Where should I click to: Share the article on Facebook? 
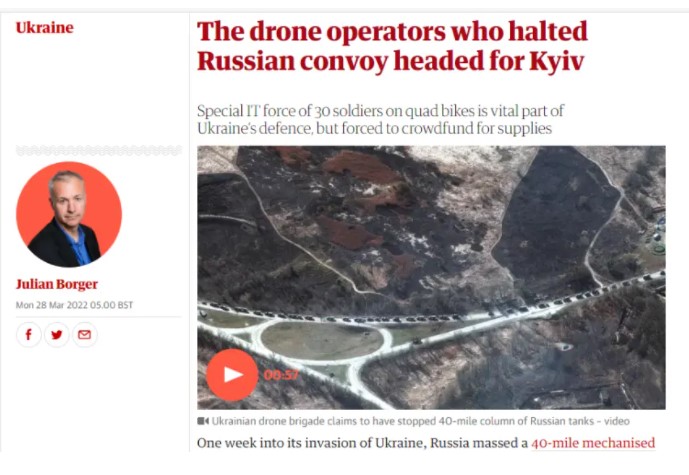[29, 335]
